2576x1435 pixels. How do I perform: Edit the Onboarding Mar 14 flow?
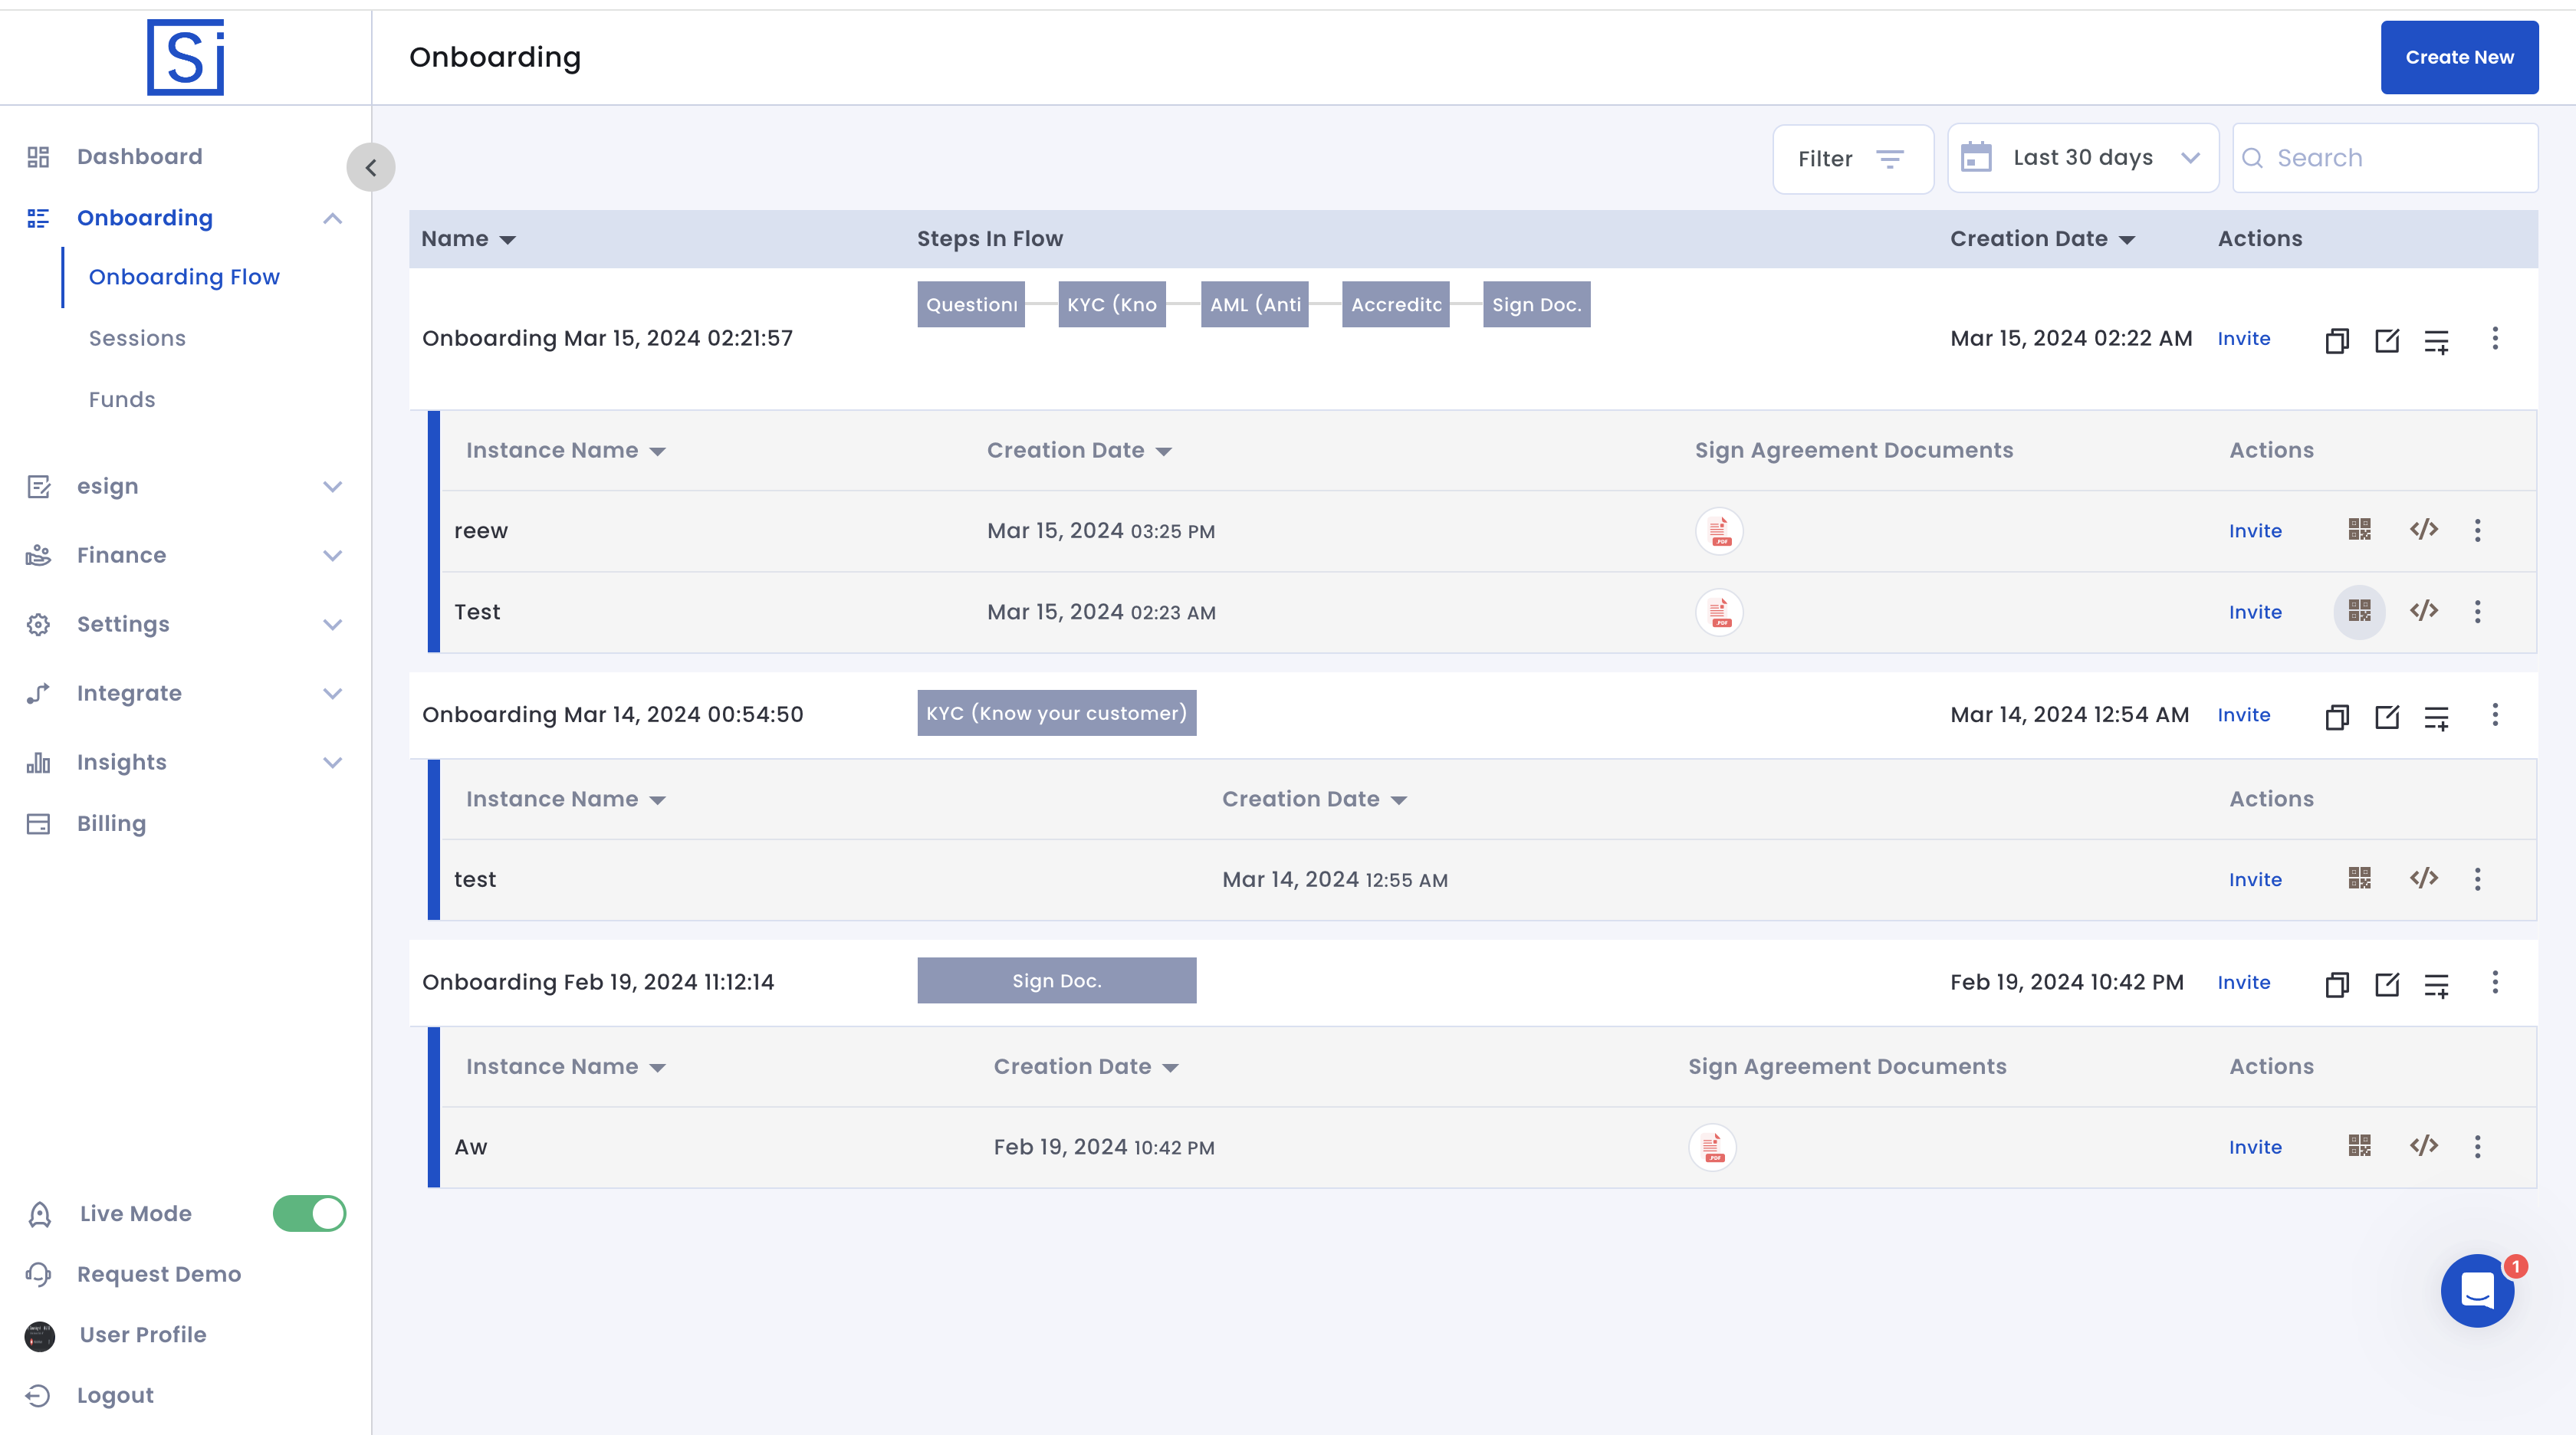click(2386, 716)
